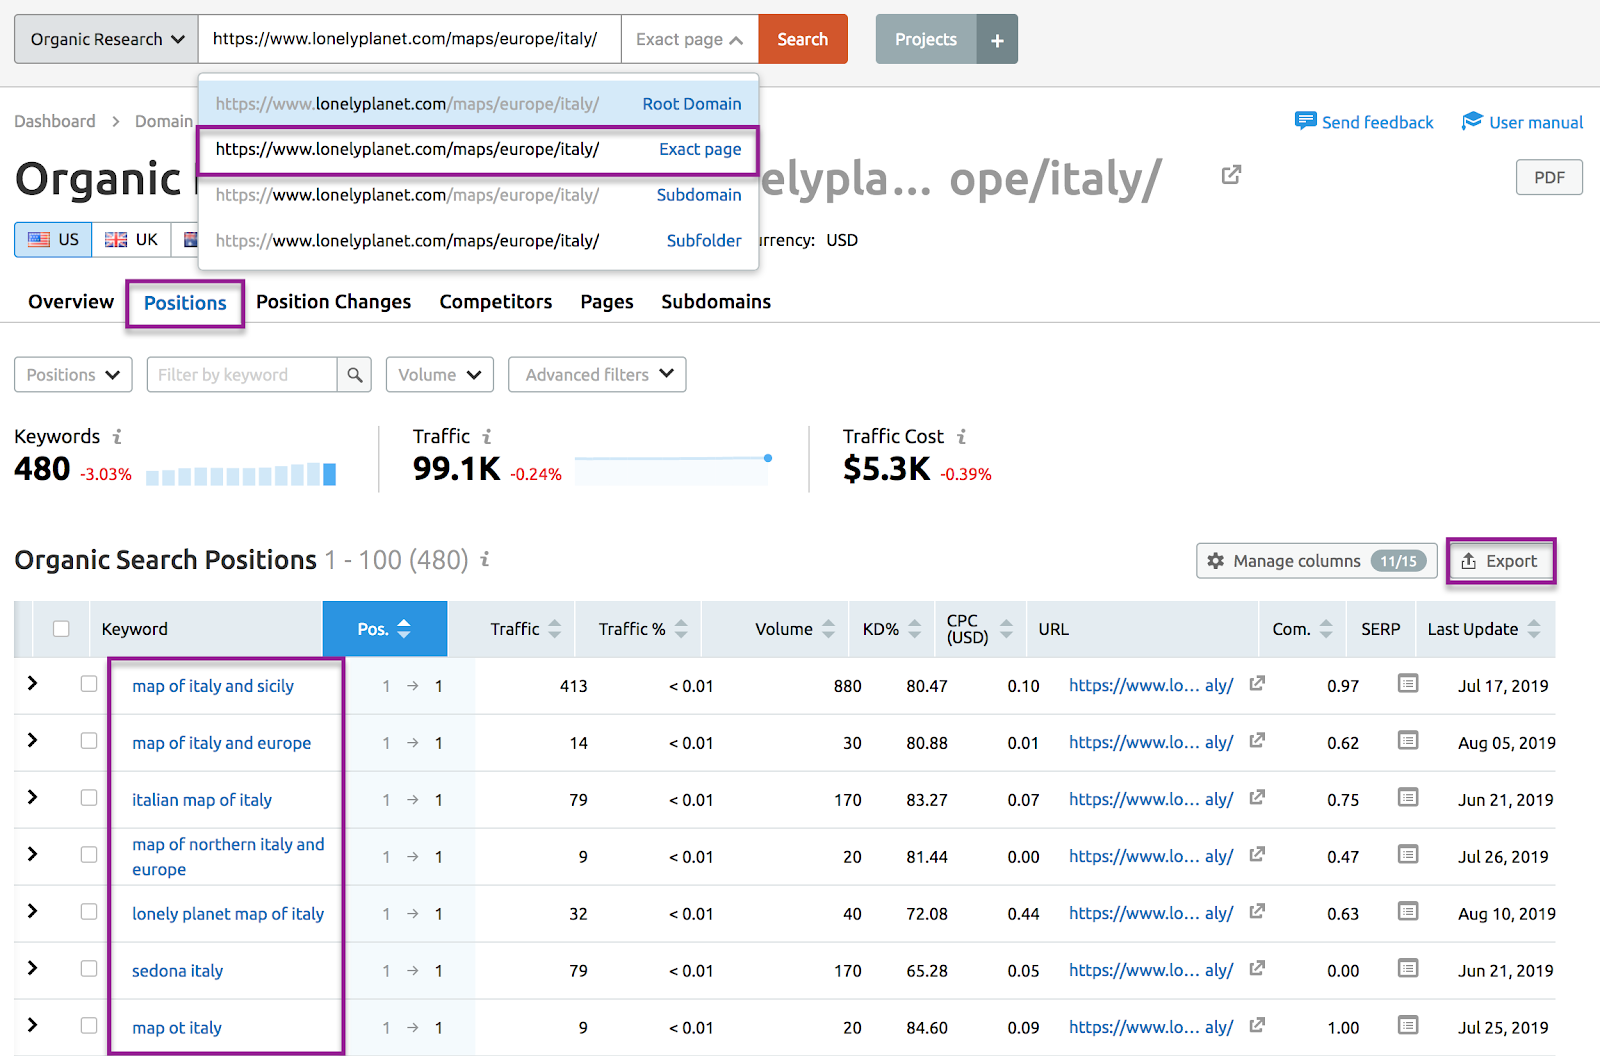Check the box for italian map of italy

click(89, 798)
